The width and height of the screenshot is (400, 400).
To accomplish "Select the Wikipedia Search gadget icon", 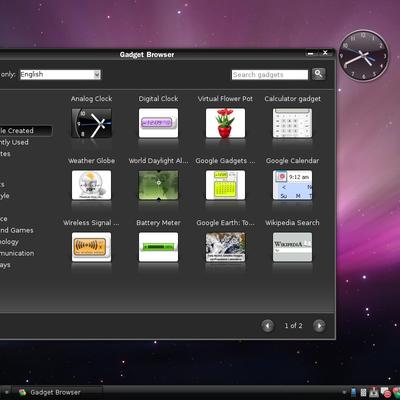I will click(292, 247).
